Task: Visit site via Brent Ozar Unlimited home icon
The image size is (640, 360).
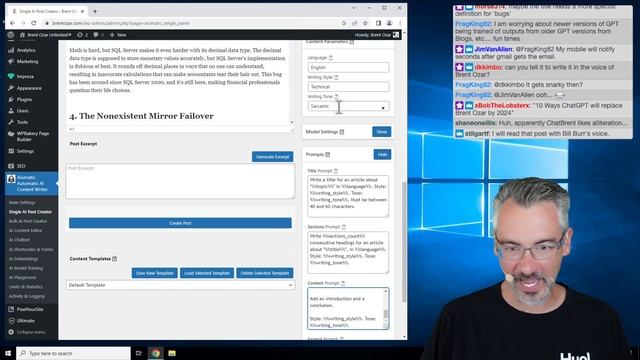Action: pyautogui.click(x=22, y=35)
